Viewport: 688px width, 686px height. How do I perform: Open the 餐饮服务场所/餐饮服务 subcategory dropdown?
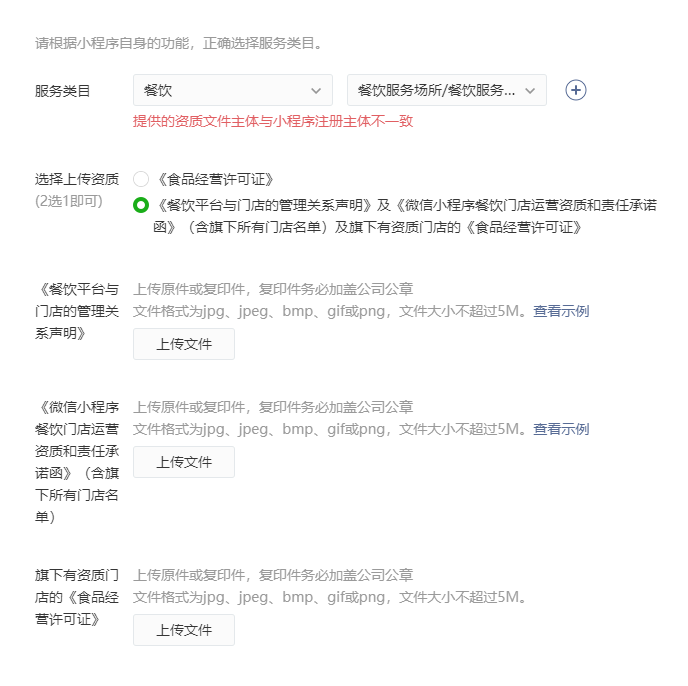coord(447,90)
